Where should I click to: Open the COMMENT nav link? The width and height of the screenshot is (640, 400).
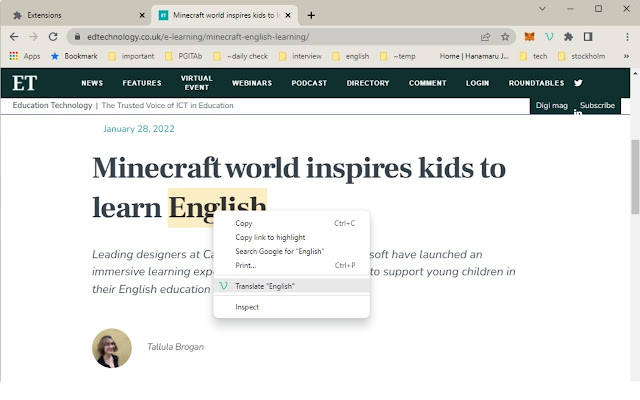[427, 83]
